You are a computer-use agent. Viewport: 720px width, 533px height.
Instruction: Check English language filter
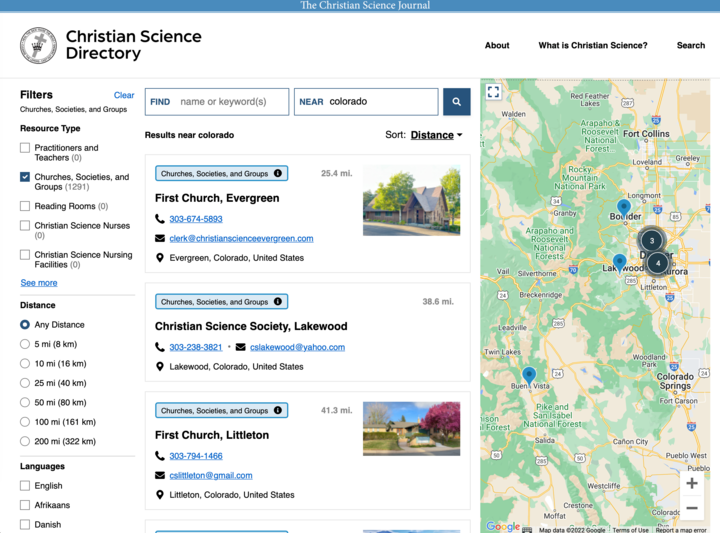coord(25,485)
